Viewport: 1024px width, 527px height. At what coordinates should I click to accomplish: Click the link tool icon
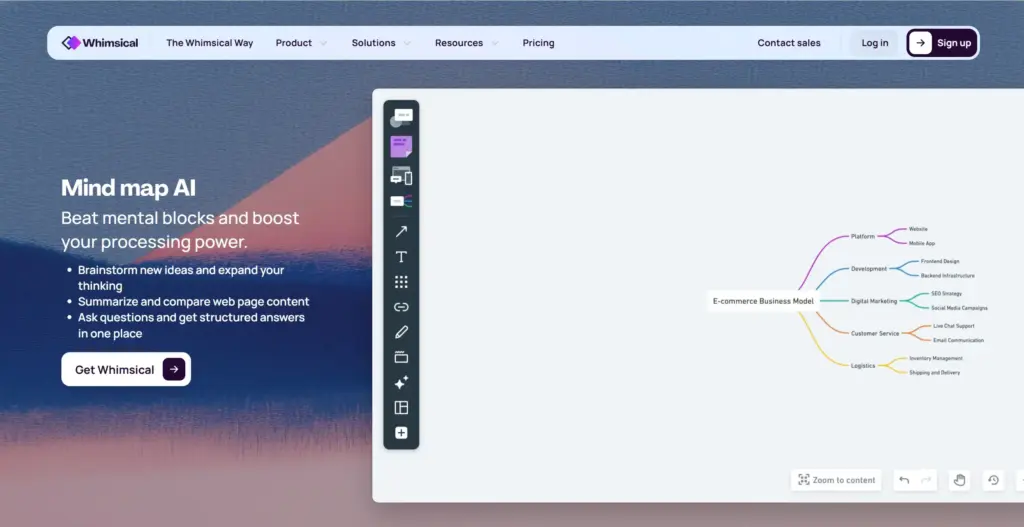401,307
